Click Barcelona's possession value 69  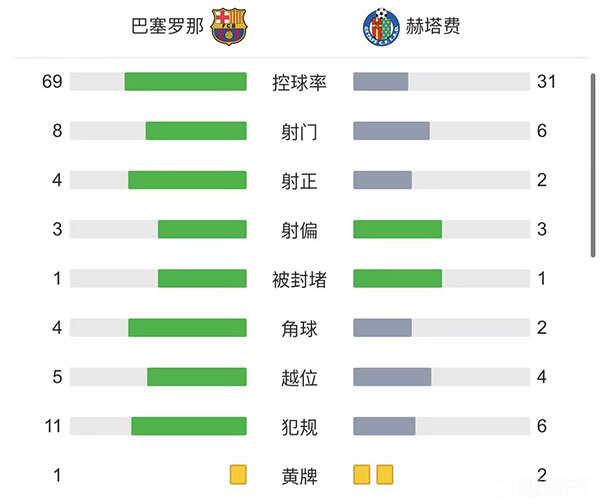coord(53,82)
